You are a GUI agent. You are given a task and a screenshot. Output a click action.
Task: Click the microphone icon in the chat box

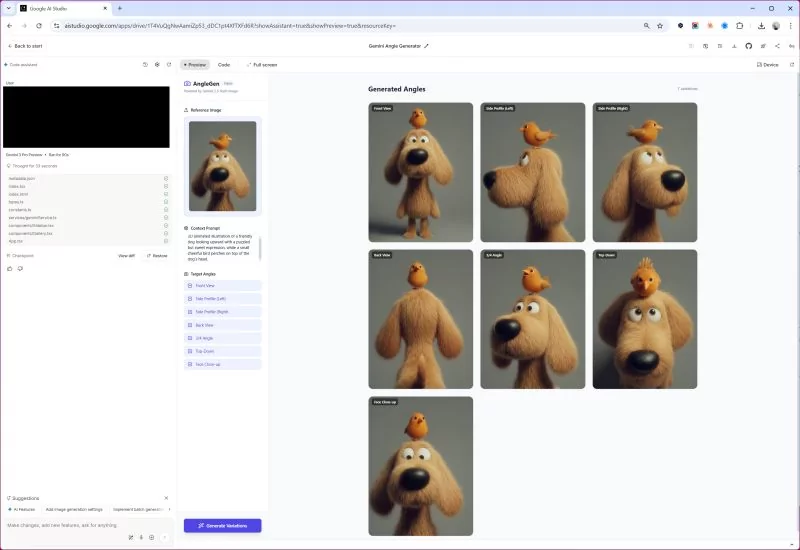pos(140,537)
